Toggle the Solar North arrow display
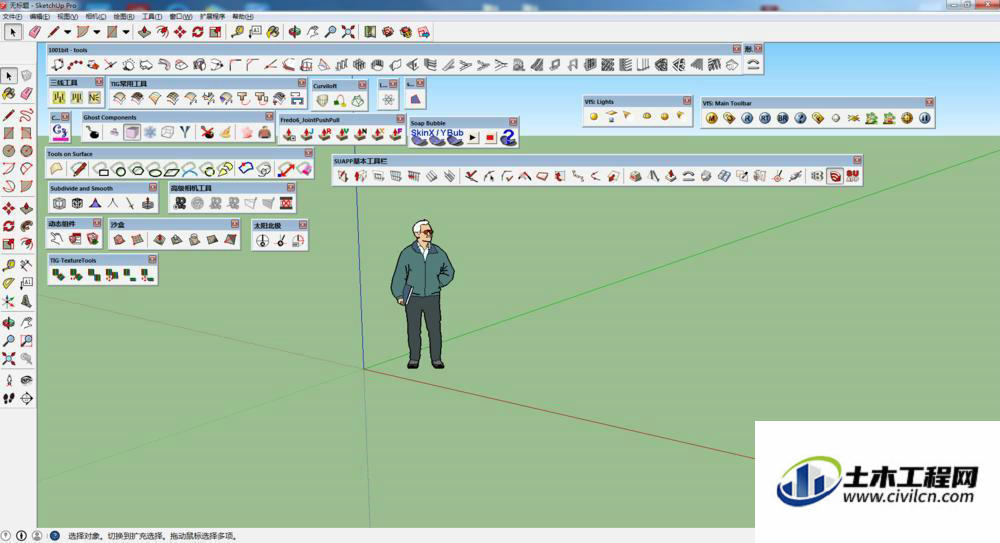Screen dimensions: 1000x543 [262, 241]
